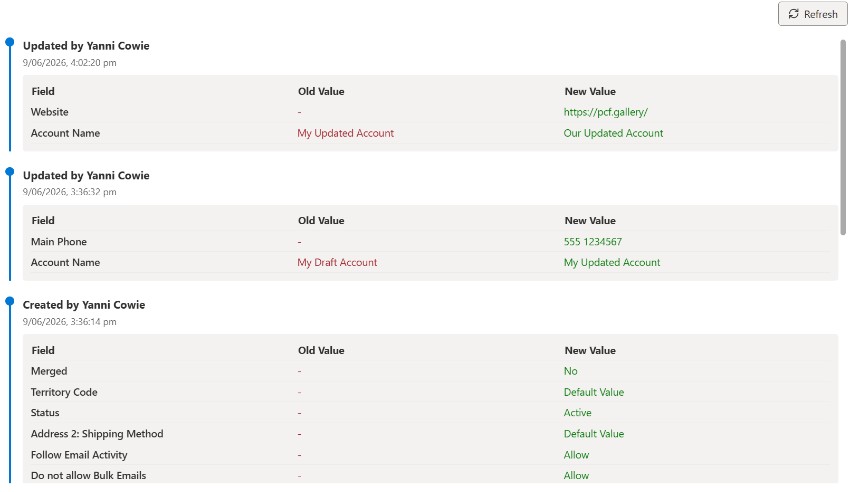The width and height of the screenshot is (850, 492).
Task: Click the vertical scrollbar thumb
Action: [843, 138]
